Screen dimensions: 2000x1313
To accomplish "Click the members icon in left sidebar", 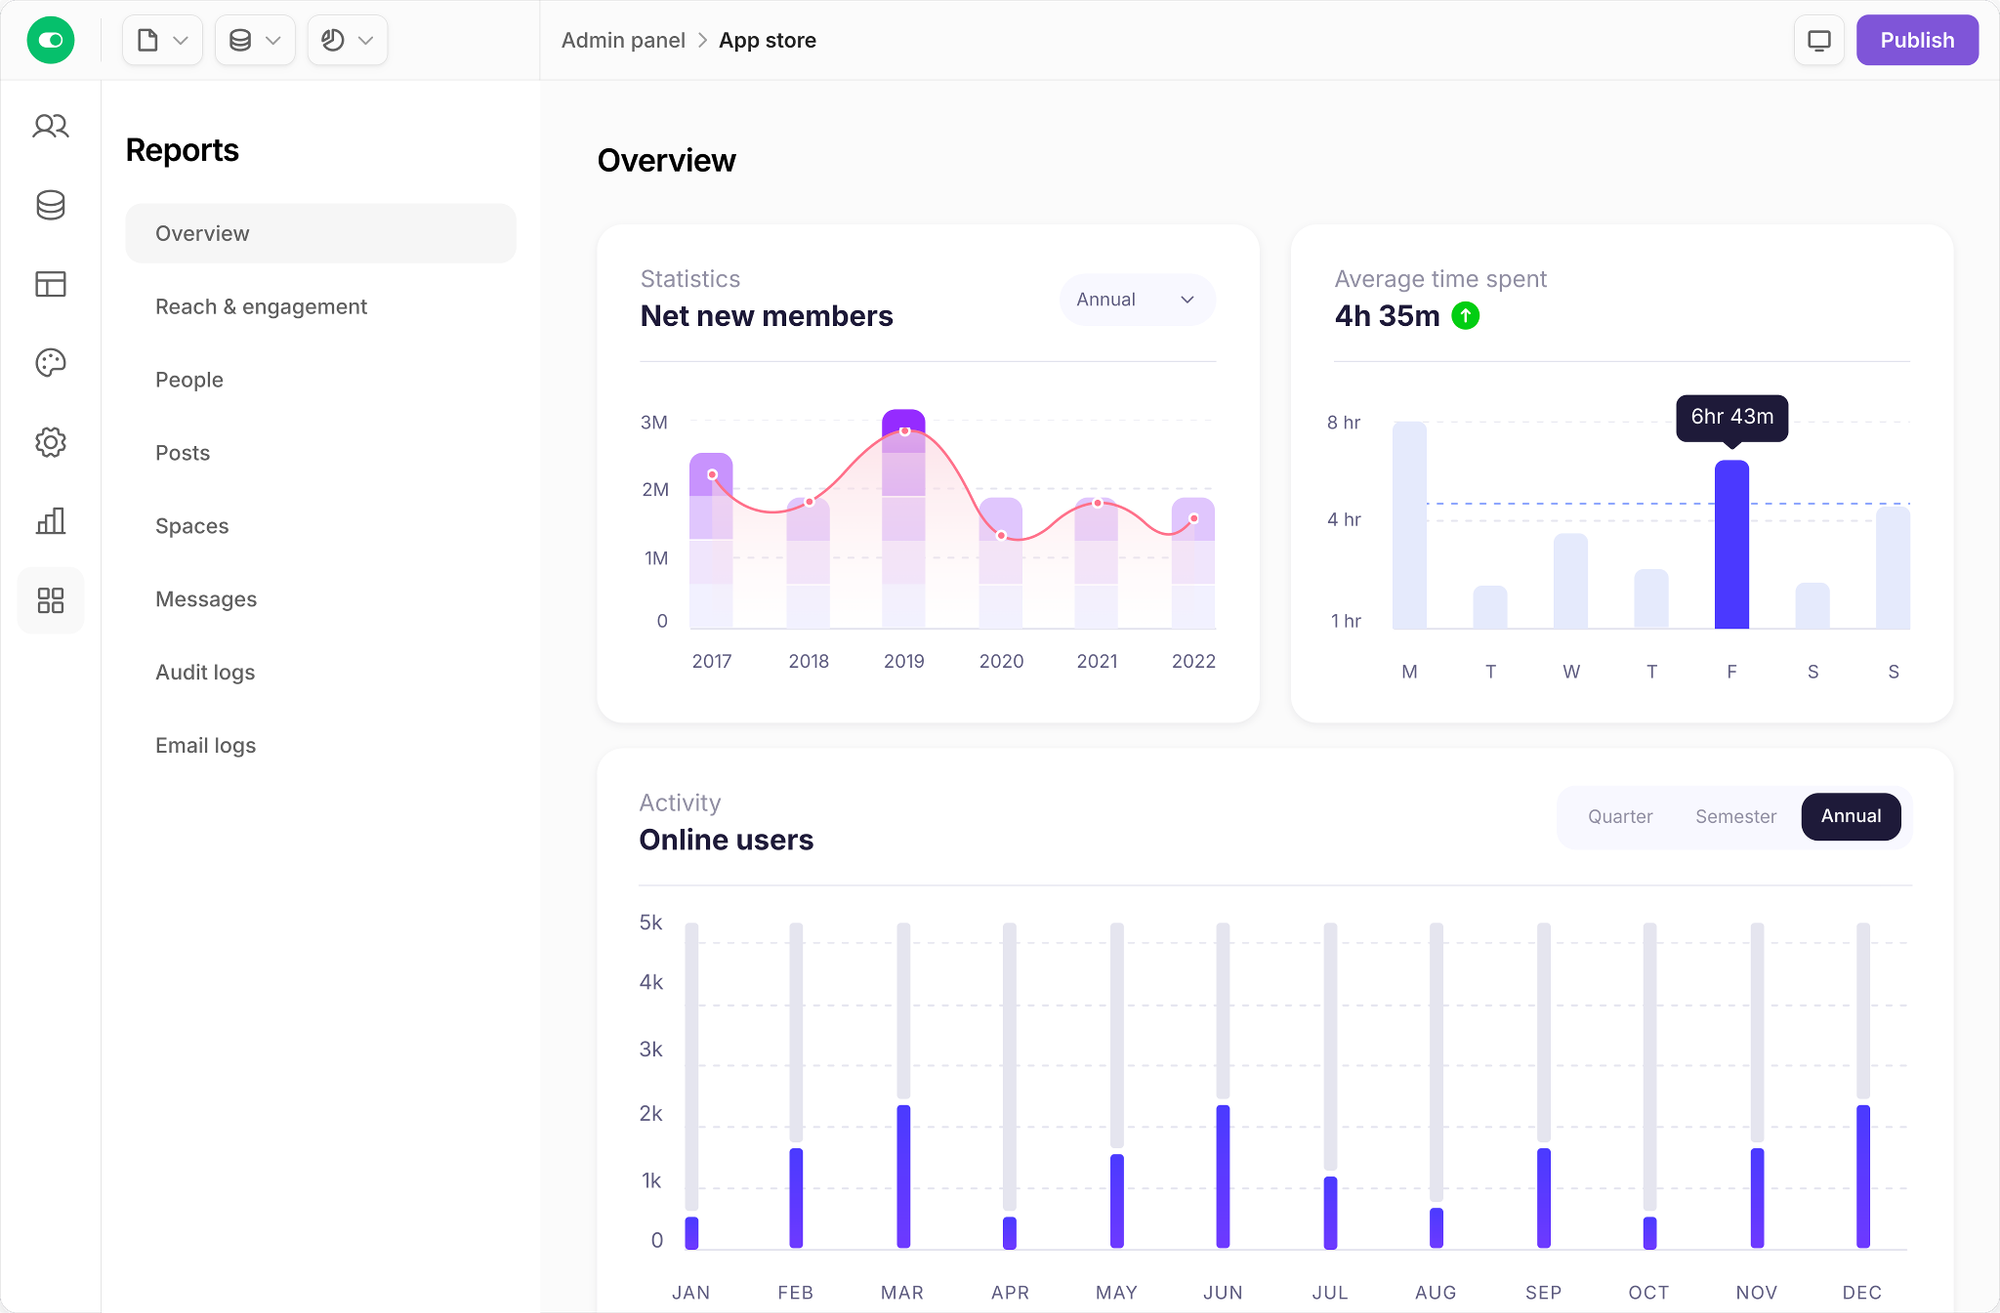I will point(50,126).
